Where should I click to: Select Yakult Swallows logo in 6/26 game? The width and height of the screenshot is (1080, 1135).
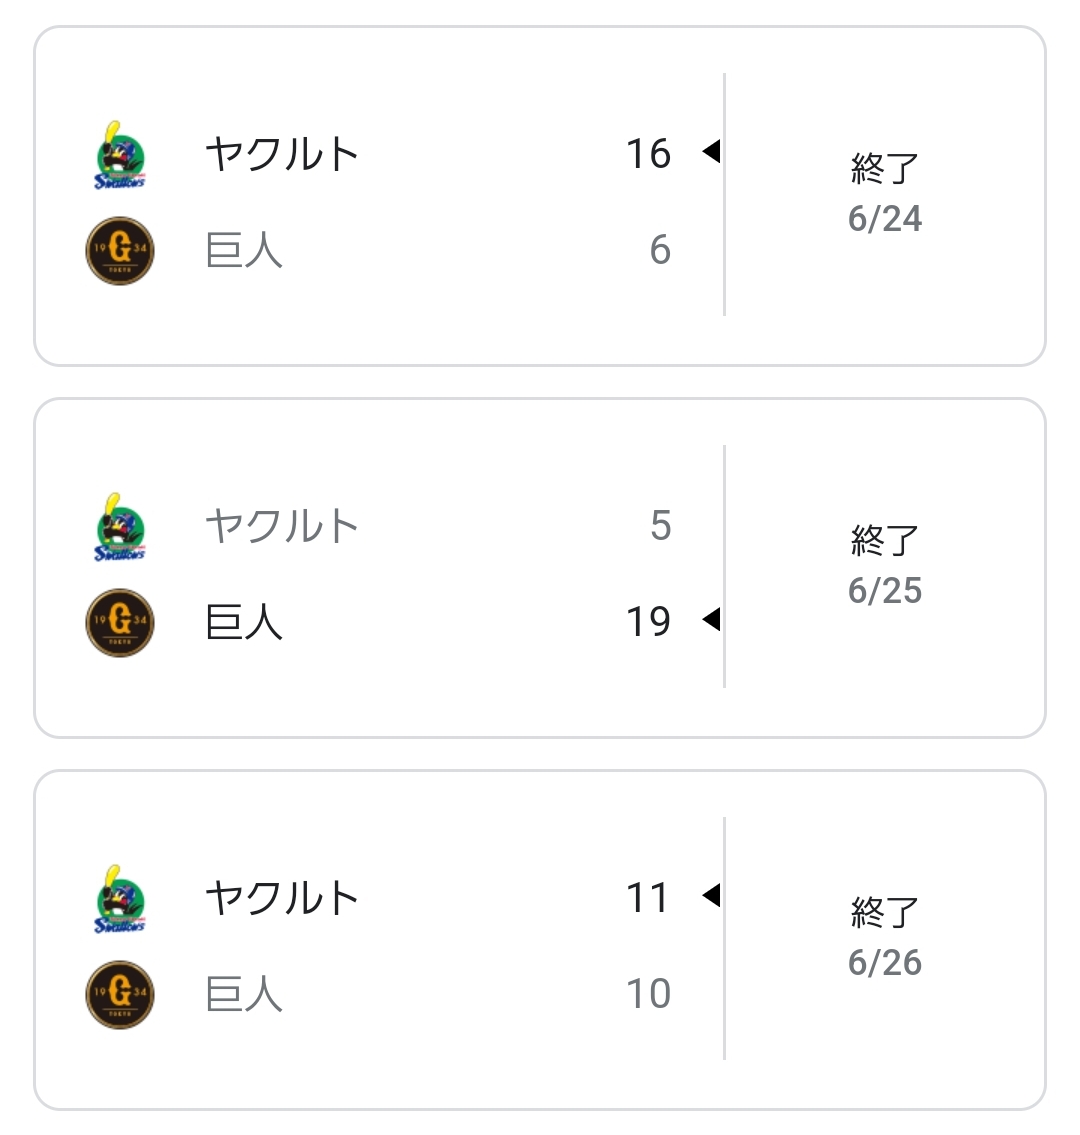pyautogui.click(x=120, y=899)
